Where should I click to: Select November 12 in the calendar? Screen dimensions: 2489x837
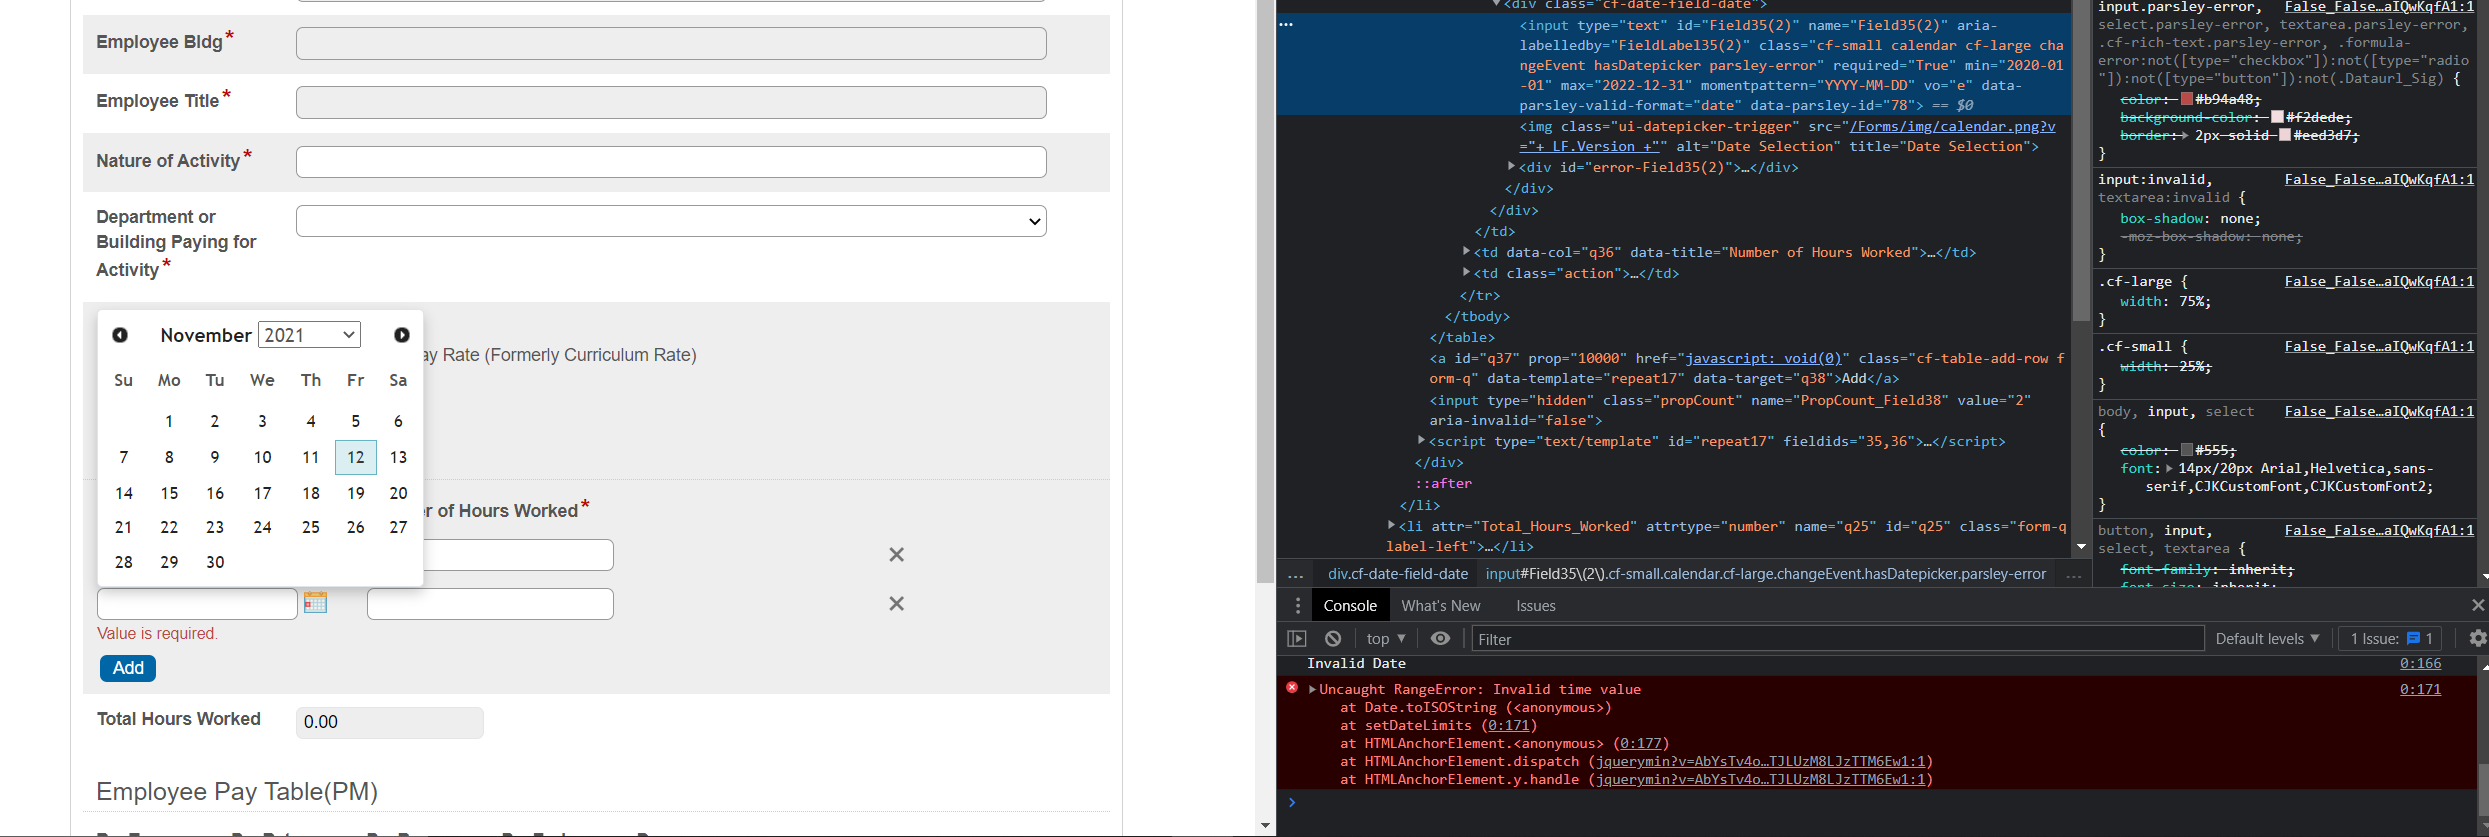tap(356, 457)
